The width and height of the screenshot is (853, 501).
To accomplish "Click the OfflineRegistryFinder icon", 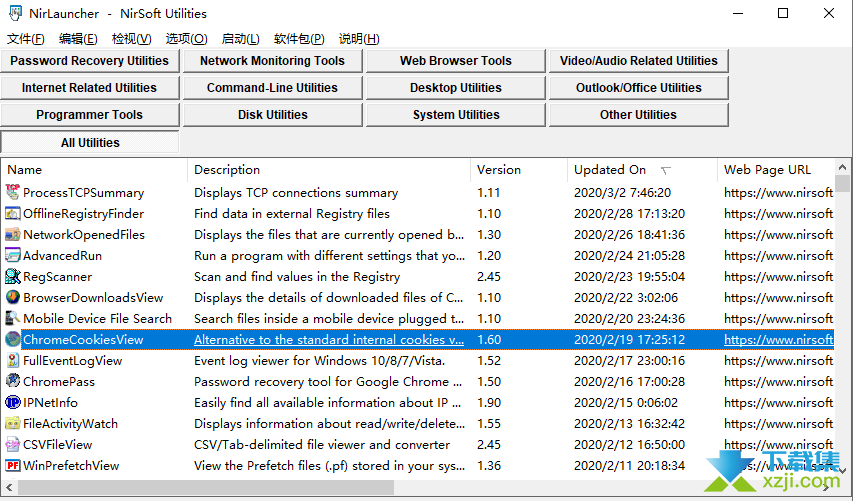I will (x=13, y=214).
